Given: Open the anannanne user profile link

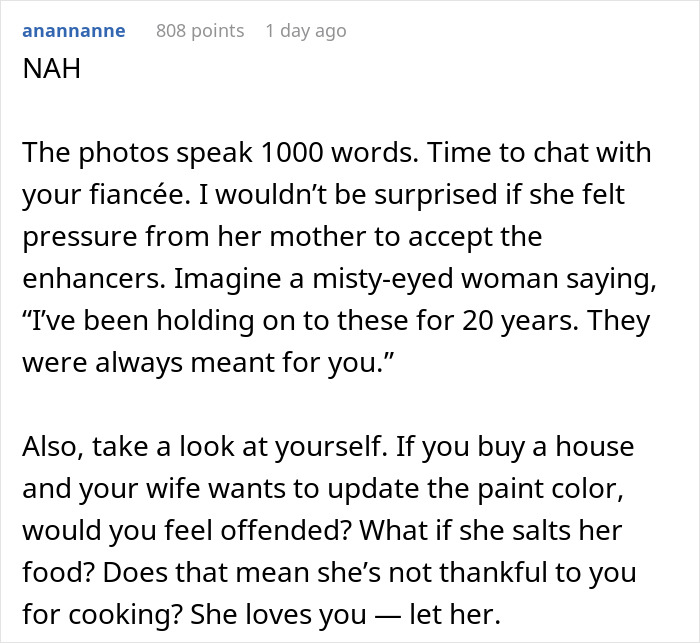Looking at the screenshot, I should (x=74, y=31).
